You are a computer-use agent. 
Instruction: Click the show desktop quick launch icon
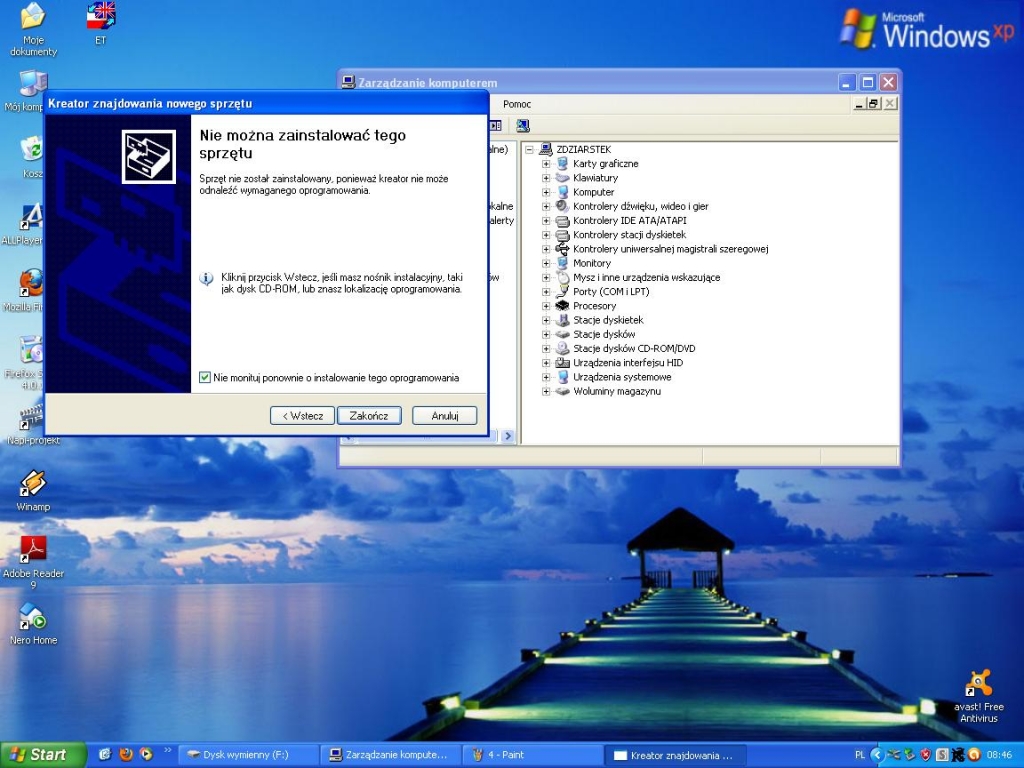coord(105,754)
